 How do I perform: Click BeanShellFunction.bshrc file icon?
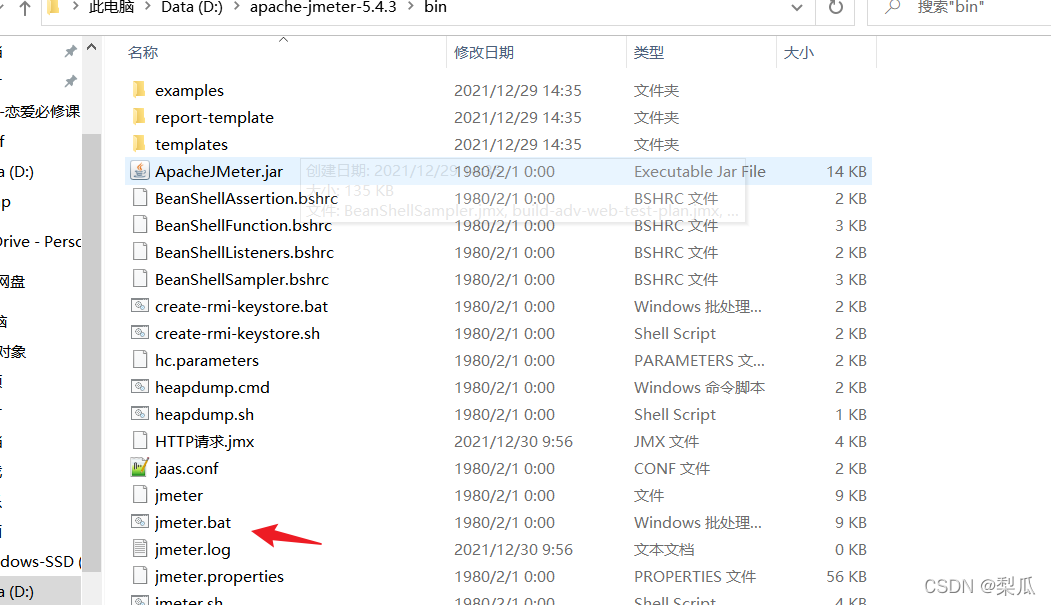click(x=139, y=224)
